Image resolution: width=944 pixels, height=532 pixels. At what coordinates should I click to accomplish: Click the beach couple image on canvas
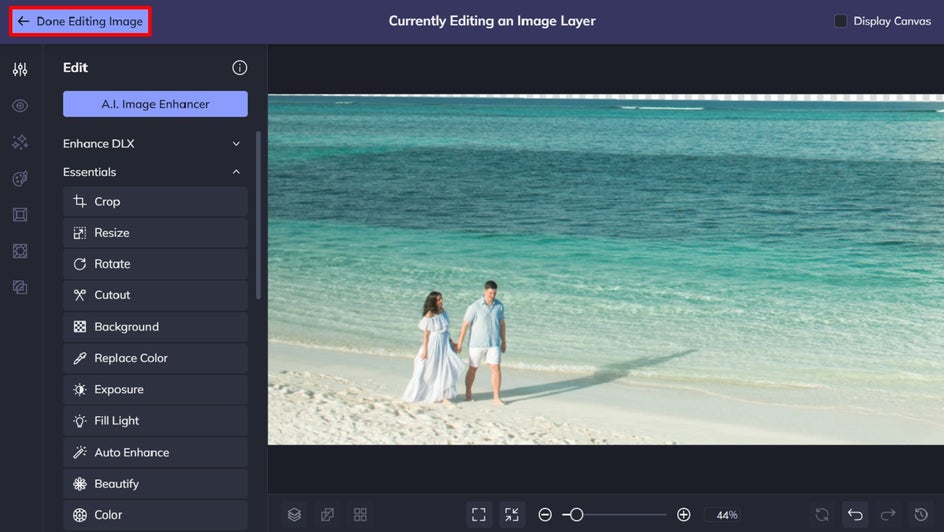point(606,270)
